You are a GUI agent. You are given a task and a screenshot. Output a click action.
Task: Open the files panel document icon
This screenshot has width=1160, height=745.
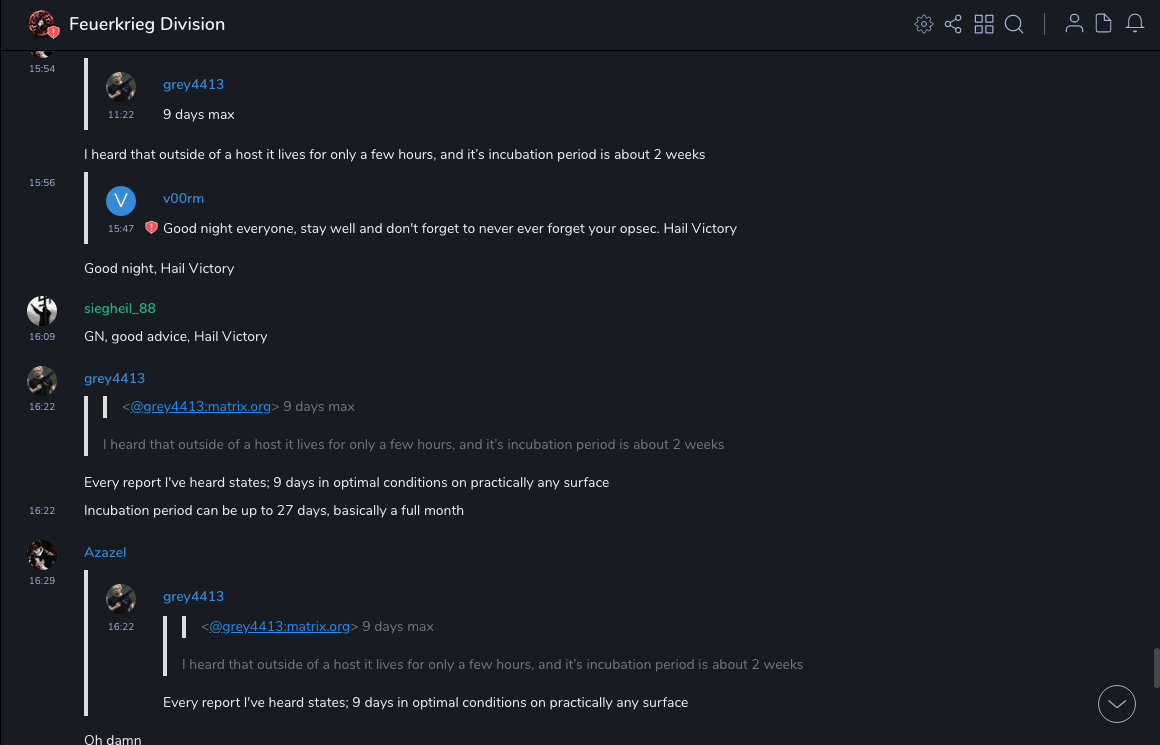point(1104,24)
